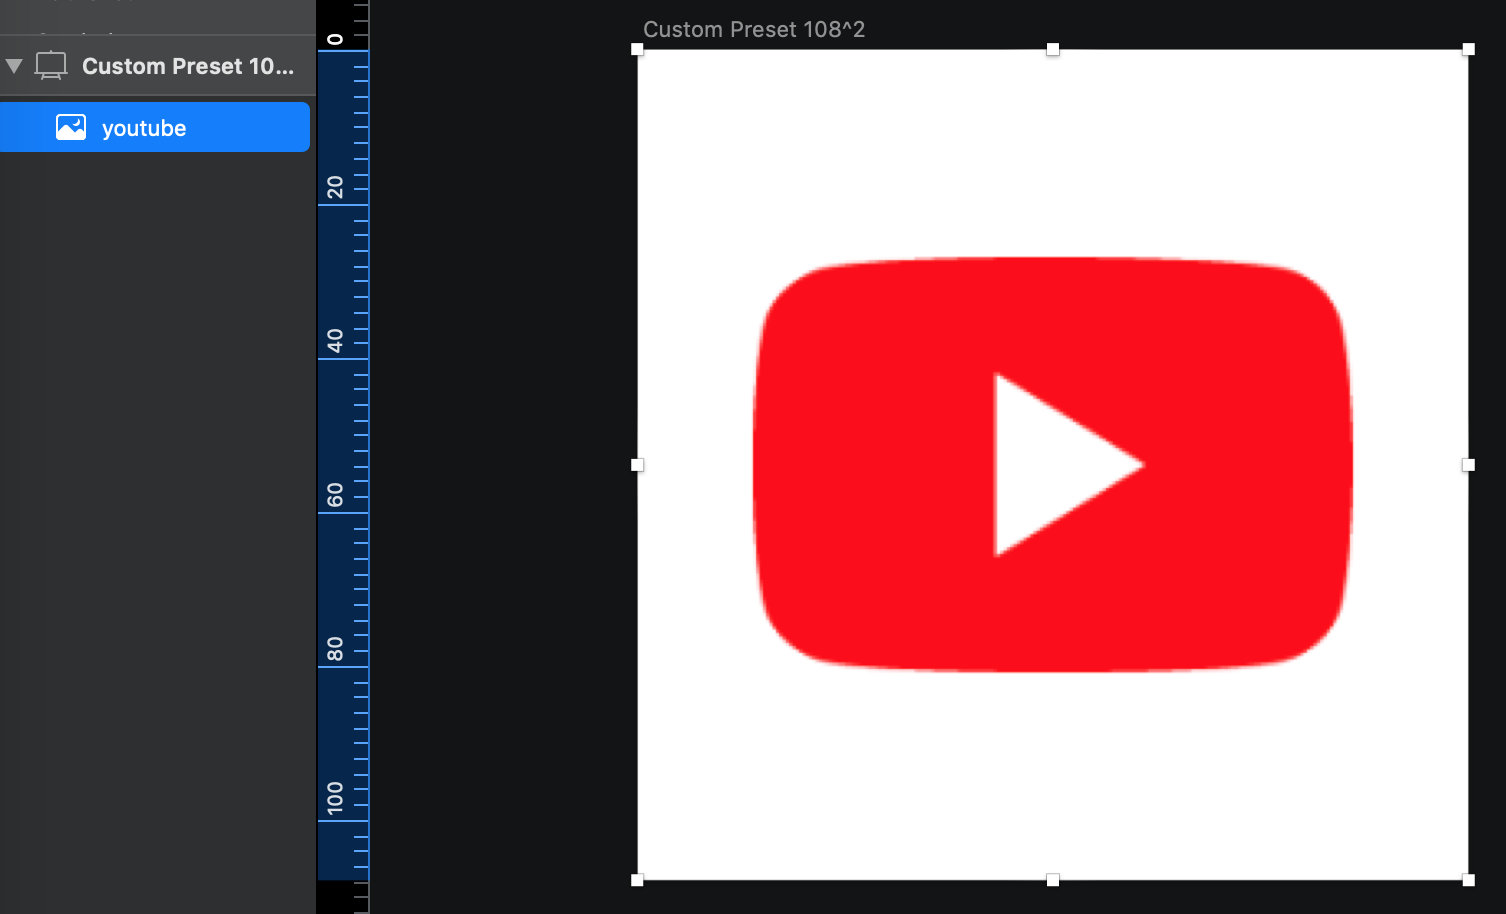The image size is (1506, 914).
Task: Click the top-center selection handle
Action: (x=1052, y=49)
